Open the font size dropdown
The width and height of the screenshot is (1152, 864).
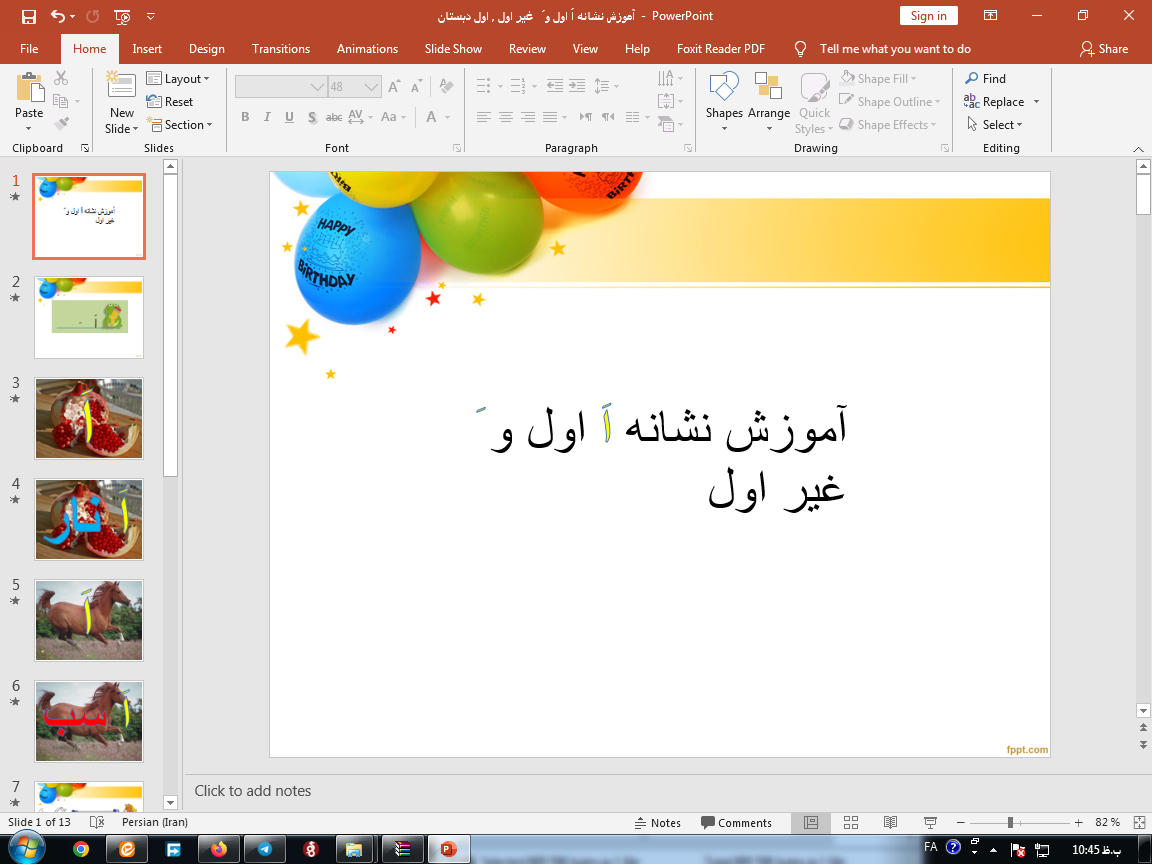(x=373, y=87)
